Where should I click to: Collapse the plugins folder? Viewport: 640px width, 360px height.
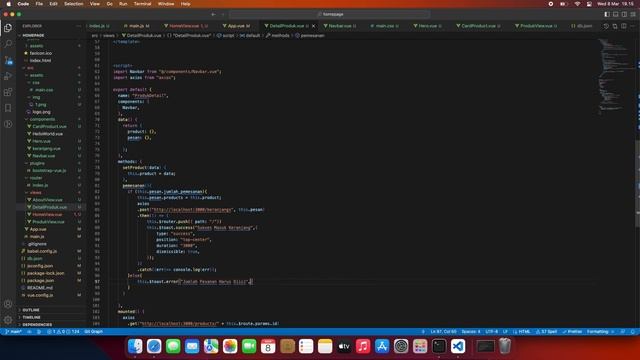coord(37,163)
